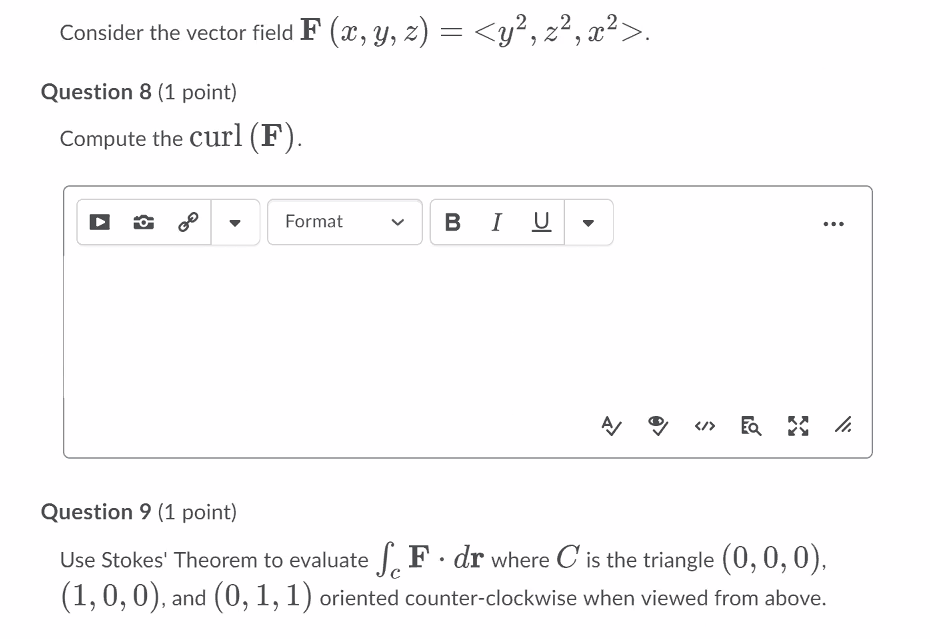Toggle italic text formatting
The height and width of the screenshot is (639, 930).
point(496,222)
